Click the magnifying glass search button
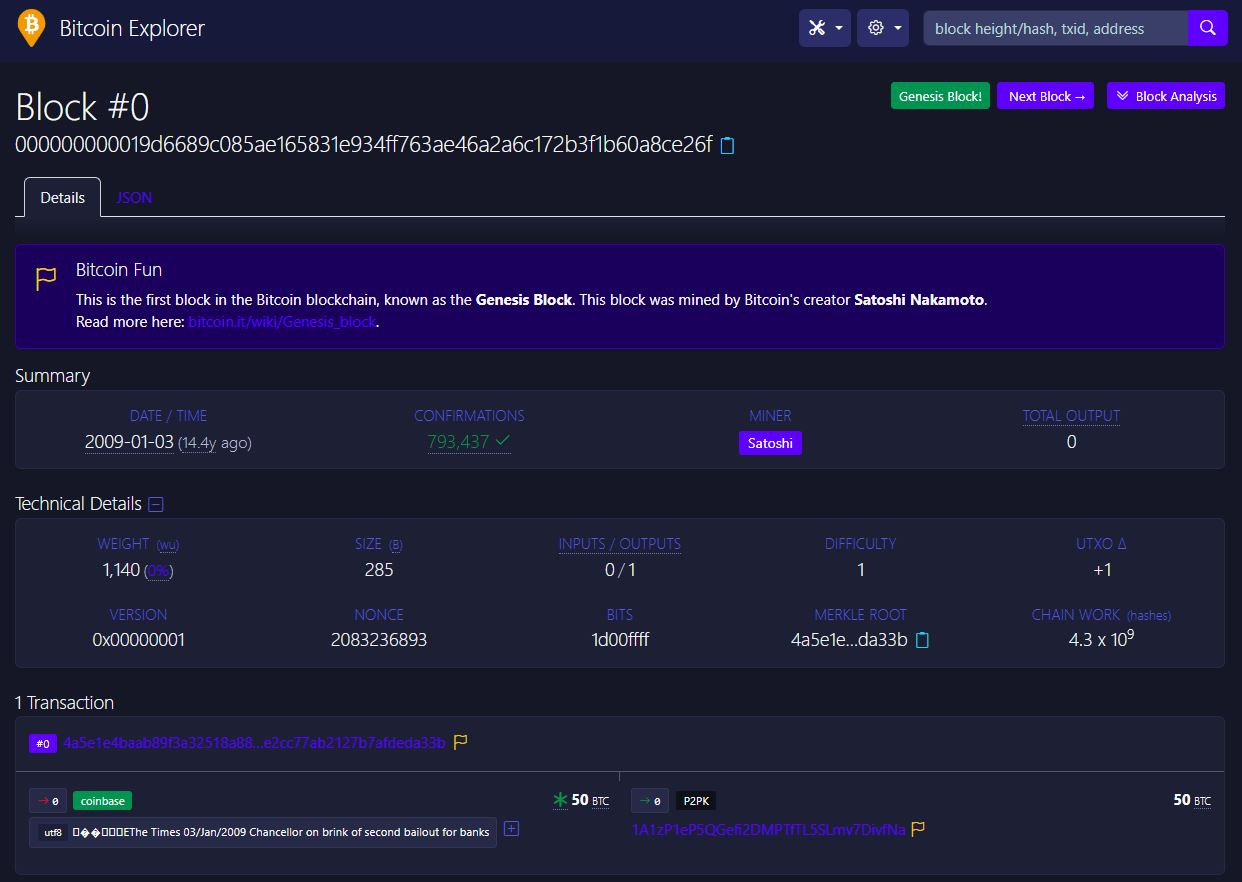This screenshot has width=1242, height=882. coord(1207,28)
